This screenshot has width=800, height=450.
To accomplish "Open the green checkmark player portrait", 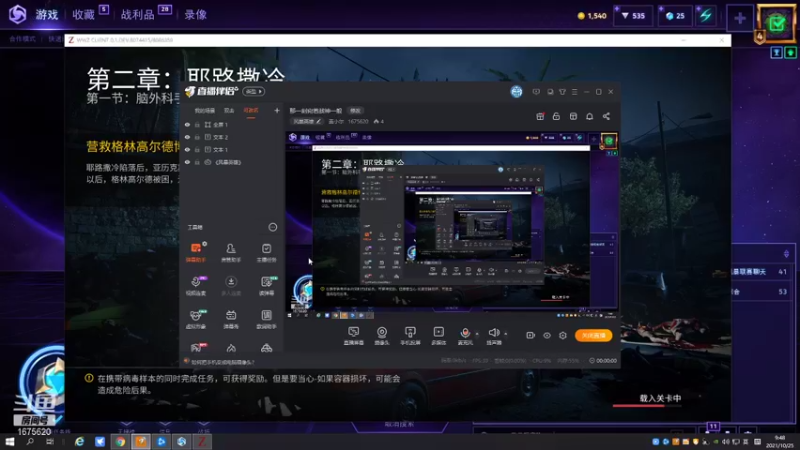I will 777,23.
